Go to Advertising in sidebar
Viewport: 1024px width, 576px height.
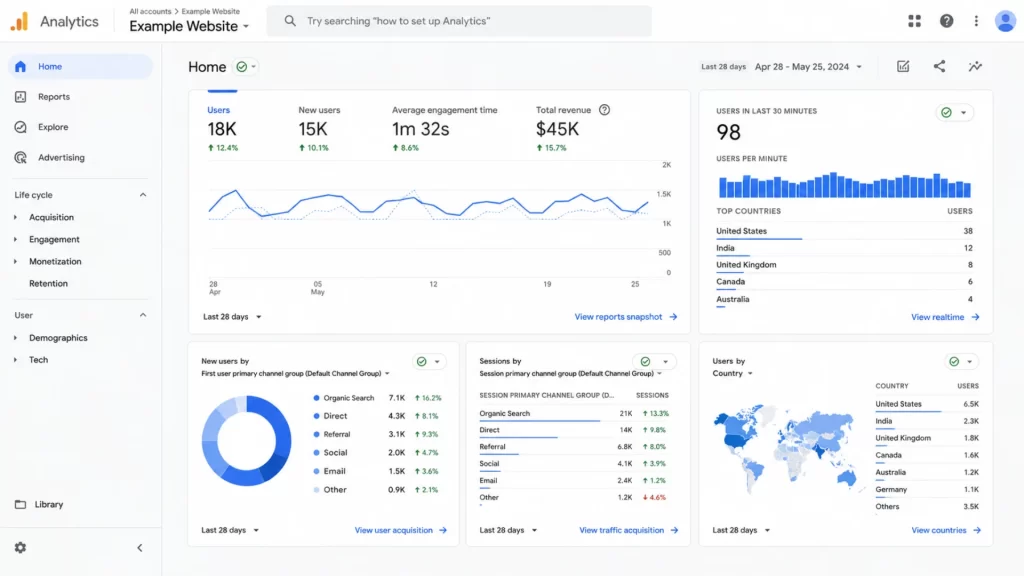click(x=61, y=157)
